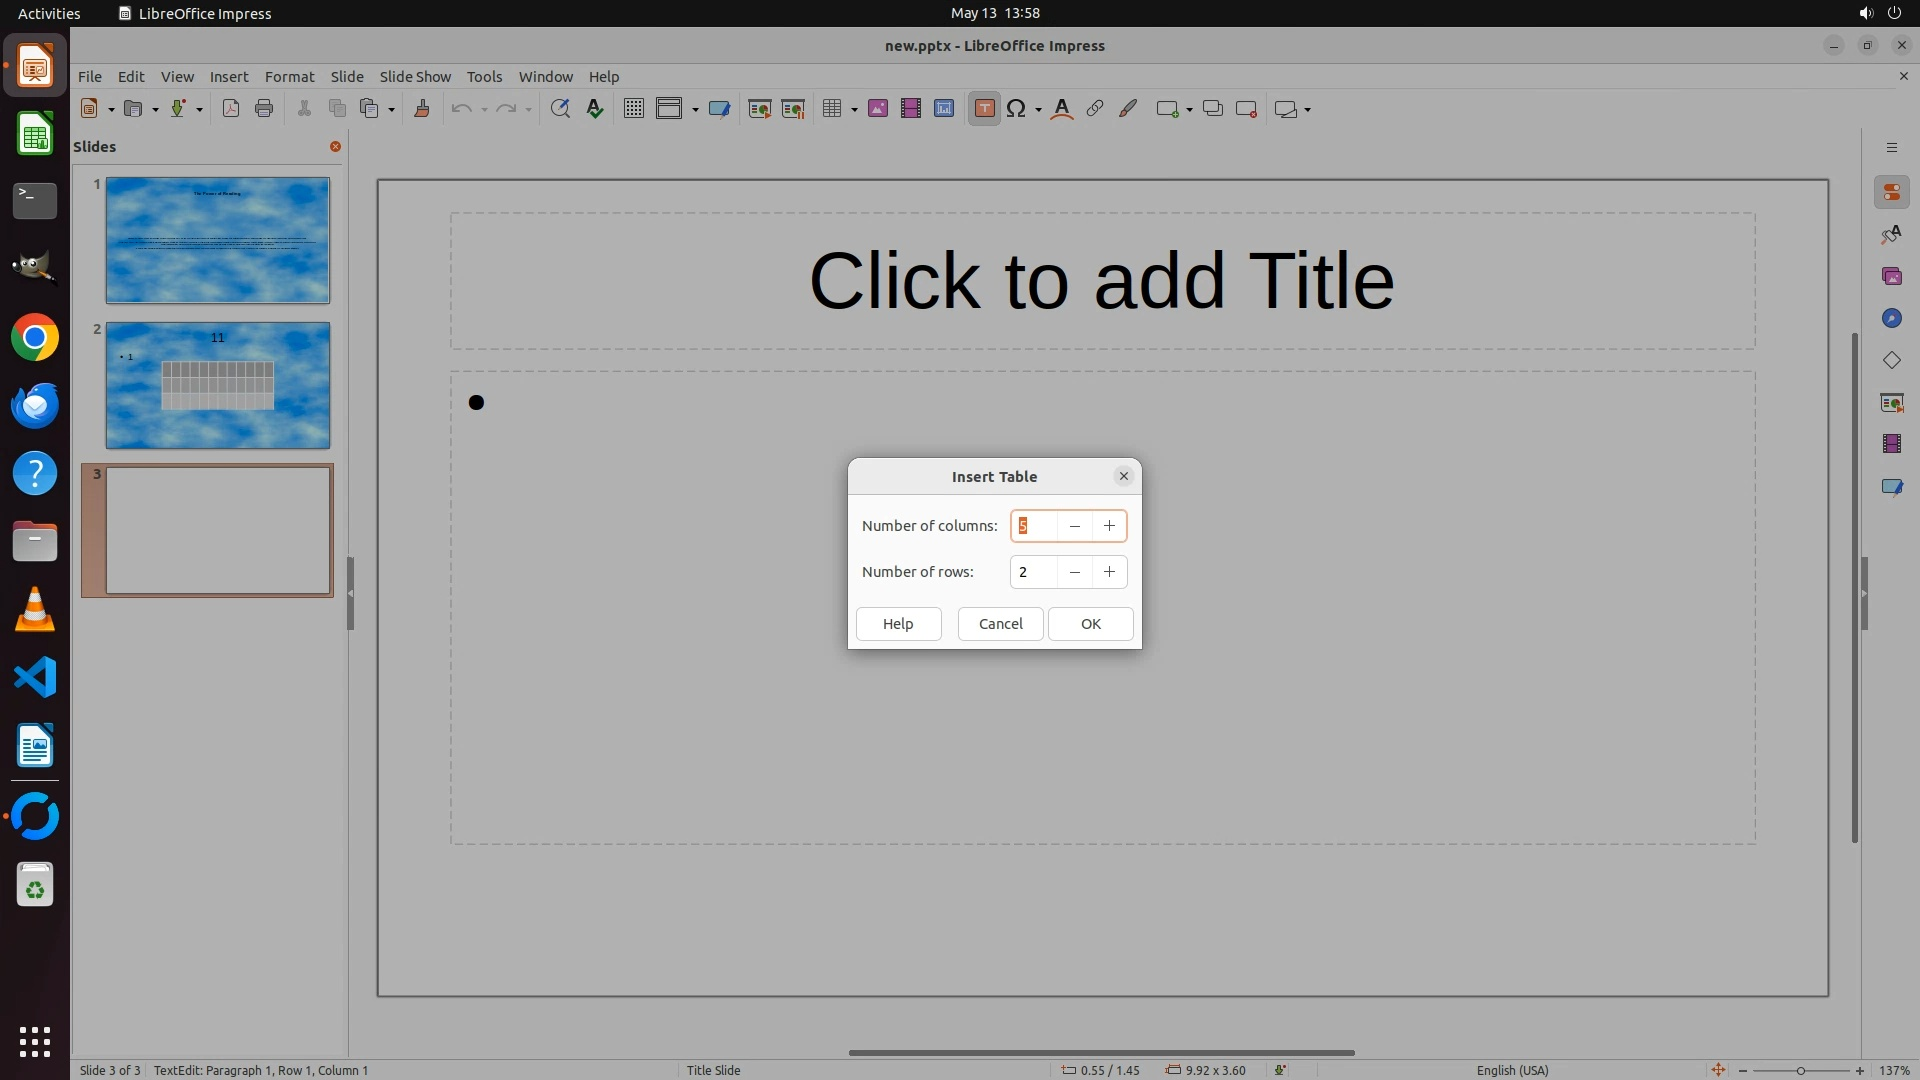Select slide 2 thumbnail in Slides panel
Viewport: 1920px width, 1080px height.
click(x=217, y=385)
